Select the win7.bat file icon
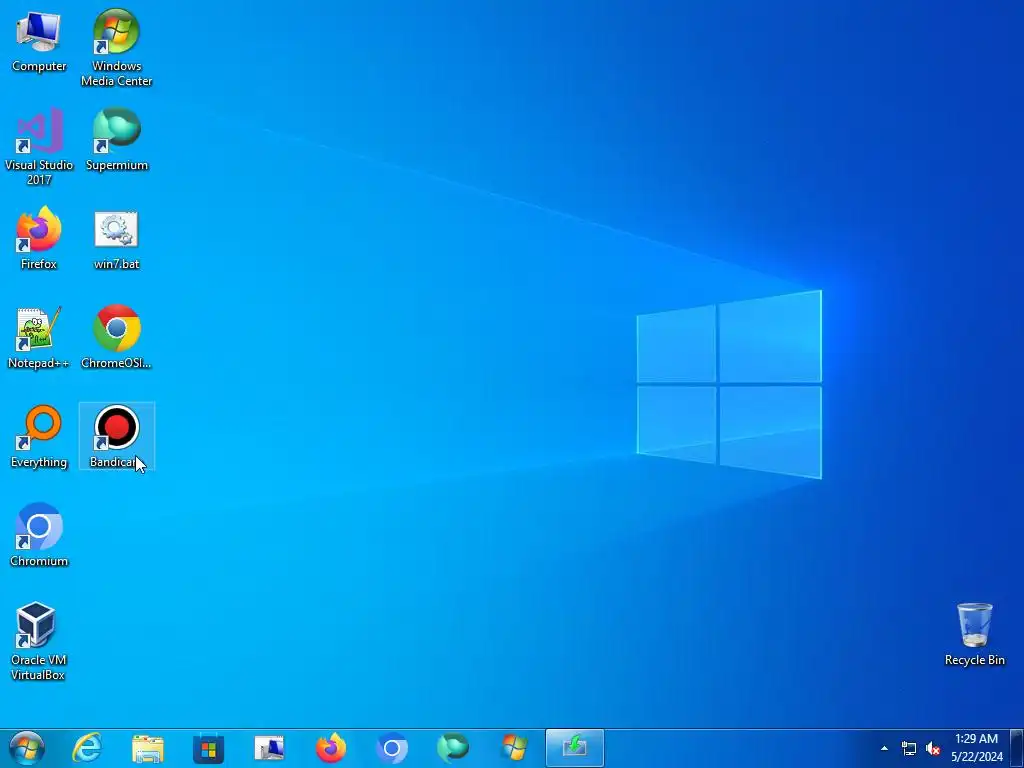This screenshot has height=768, width=1024. point(116,240)
